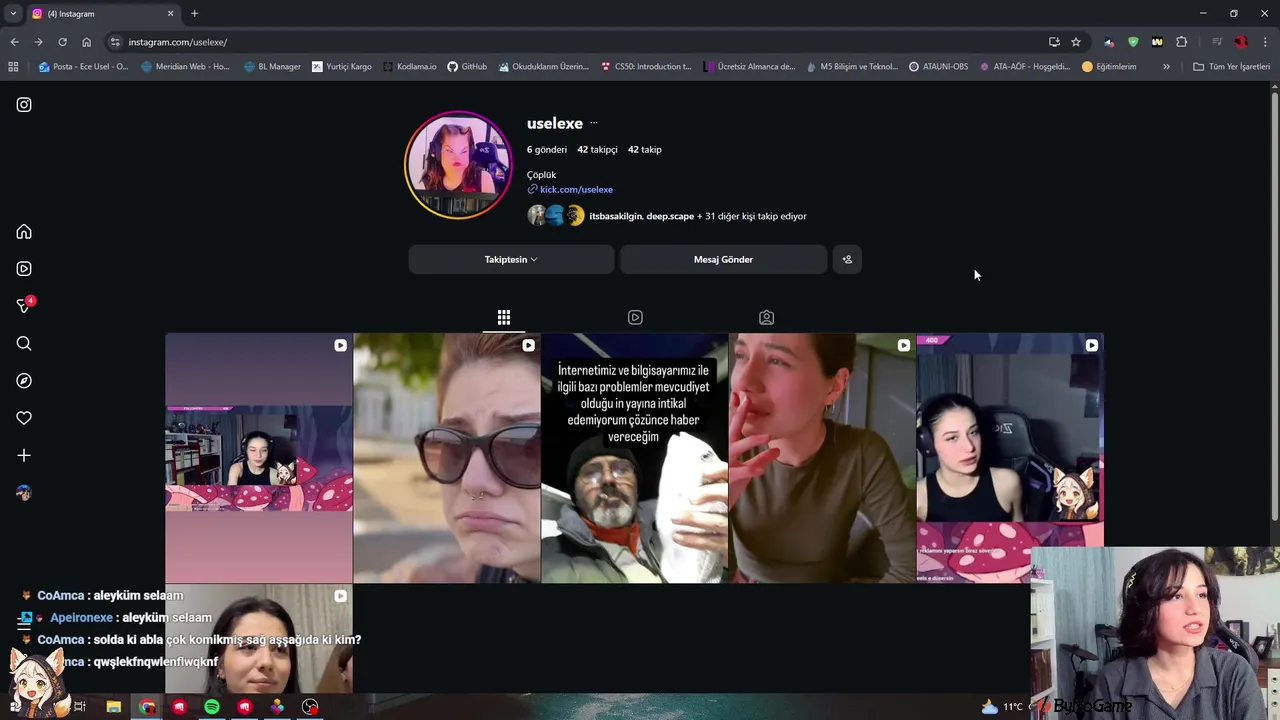Open File Explorer from the taskbar
Viewport: 1280px width, 720px height.
pyautogui.click(x=114, y=707)
